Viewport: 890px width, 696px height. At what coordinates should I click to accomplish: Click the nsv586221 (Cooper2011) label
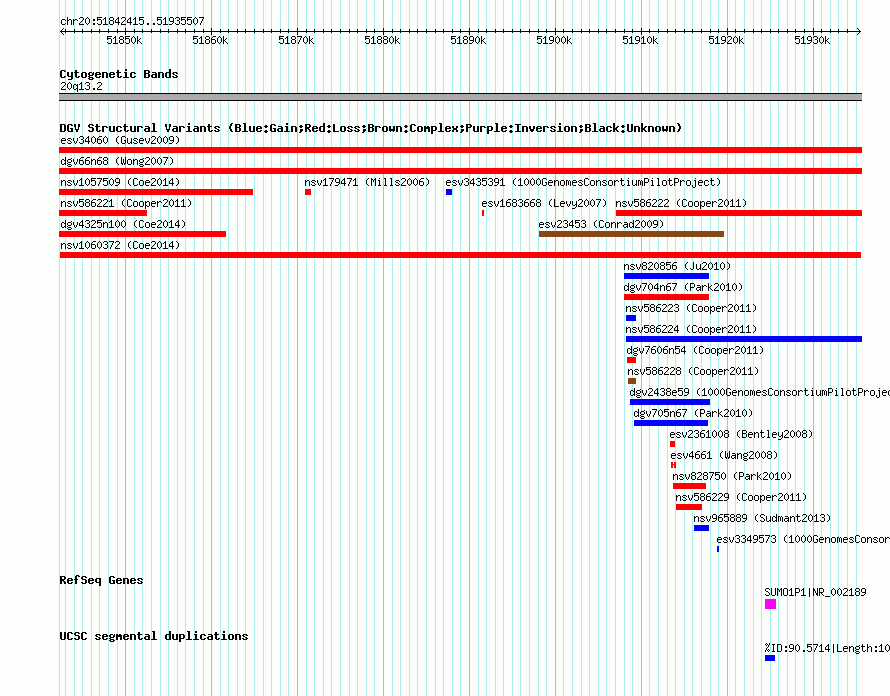tap(126, 203)
